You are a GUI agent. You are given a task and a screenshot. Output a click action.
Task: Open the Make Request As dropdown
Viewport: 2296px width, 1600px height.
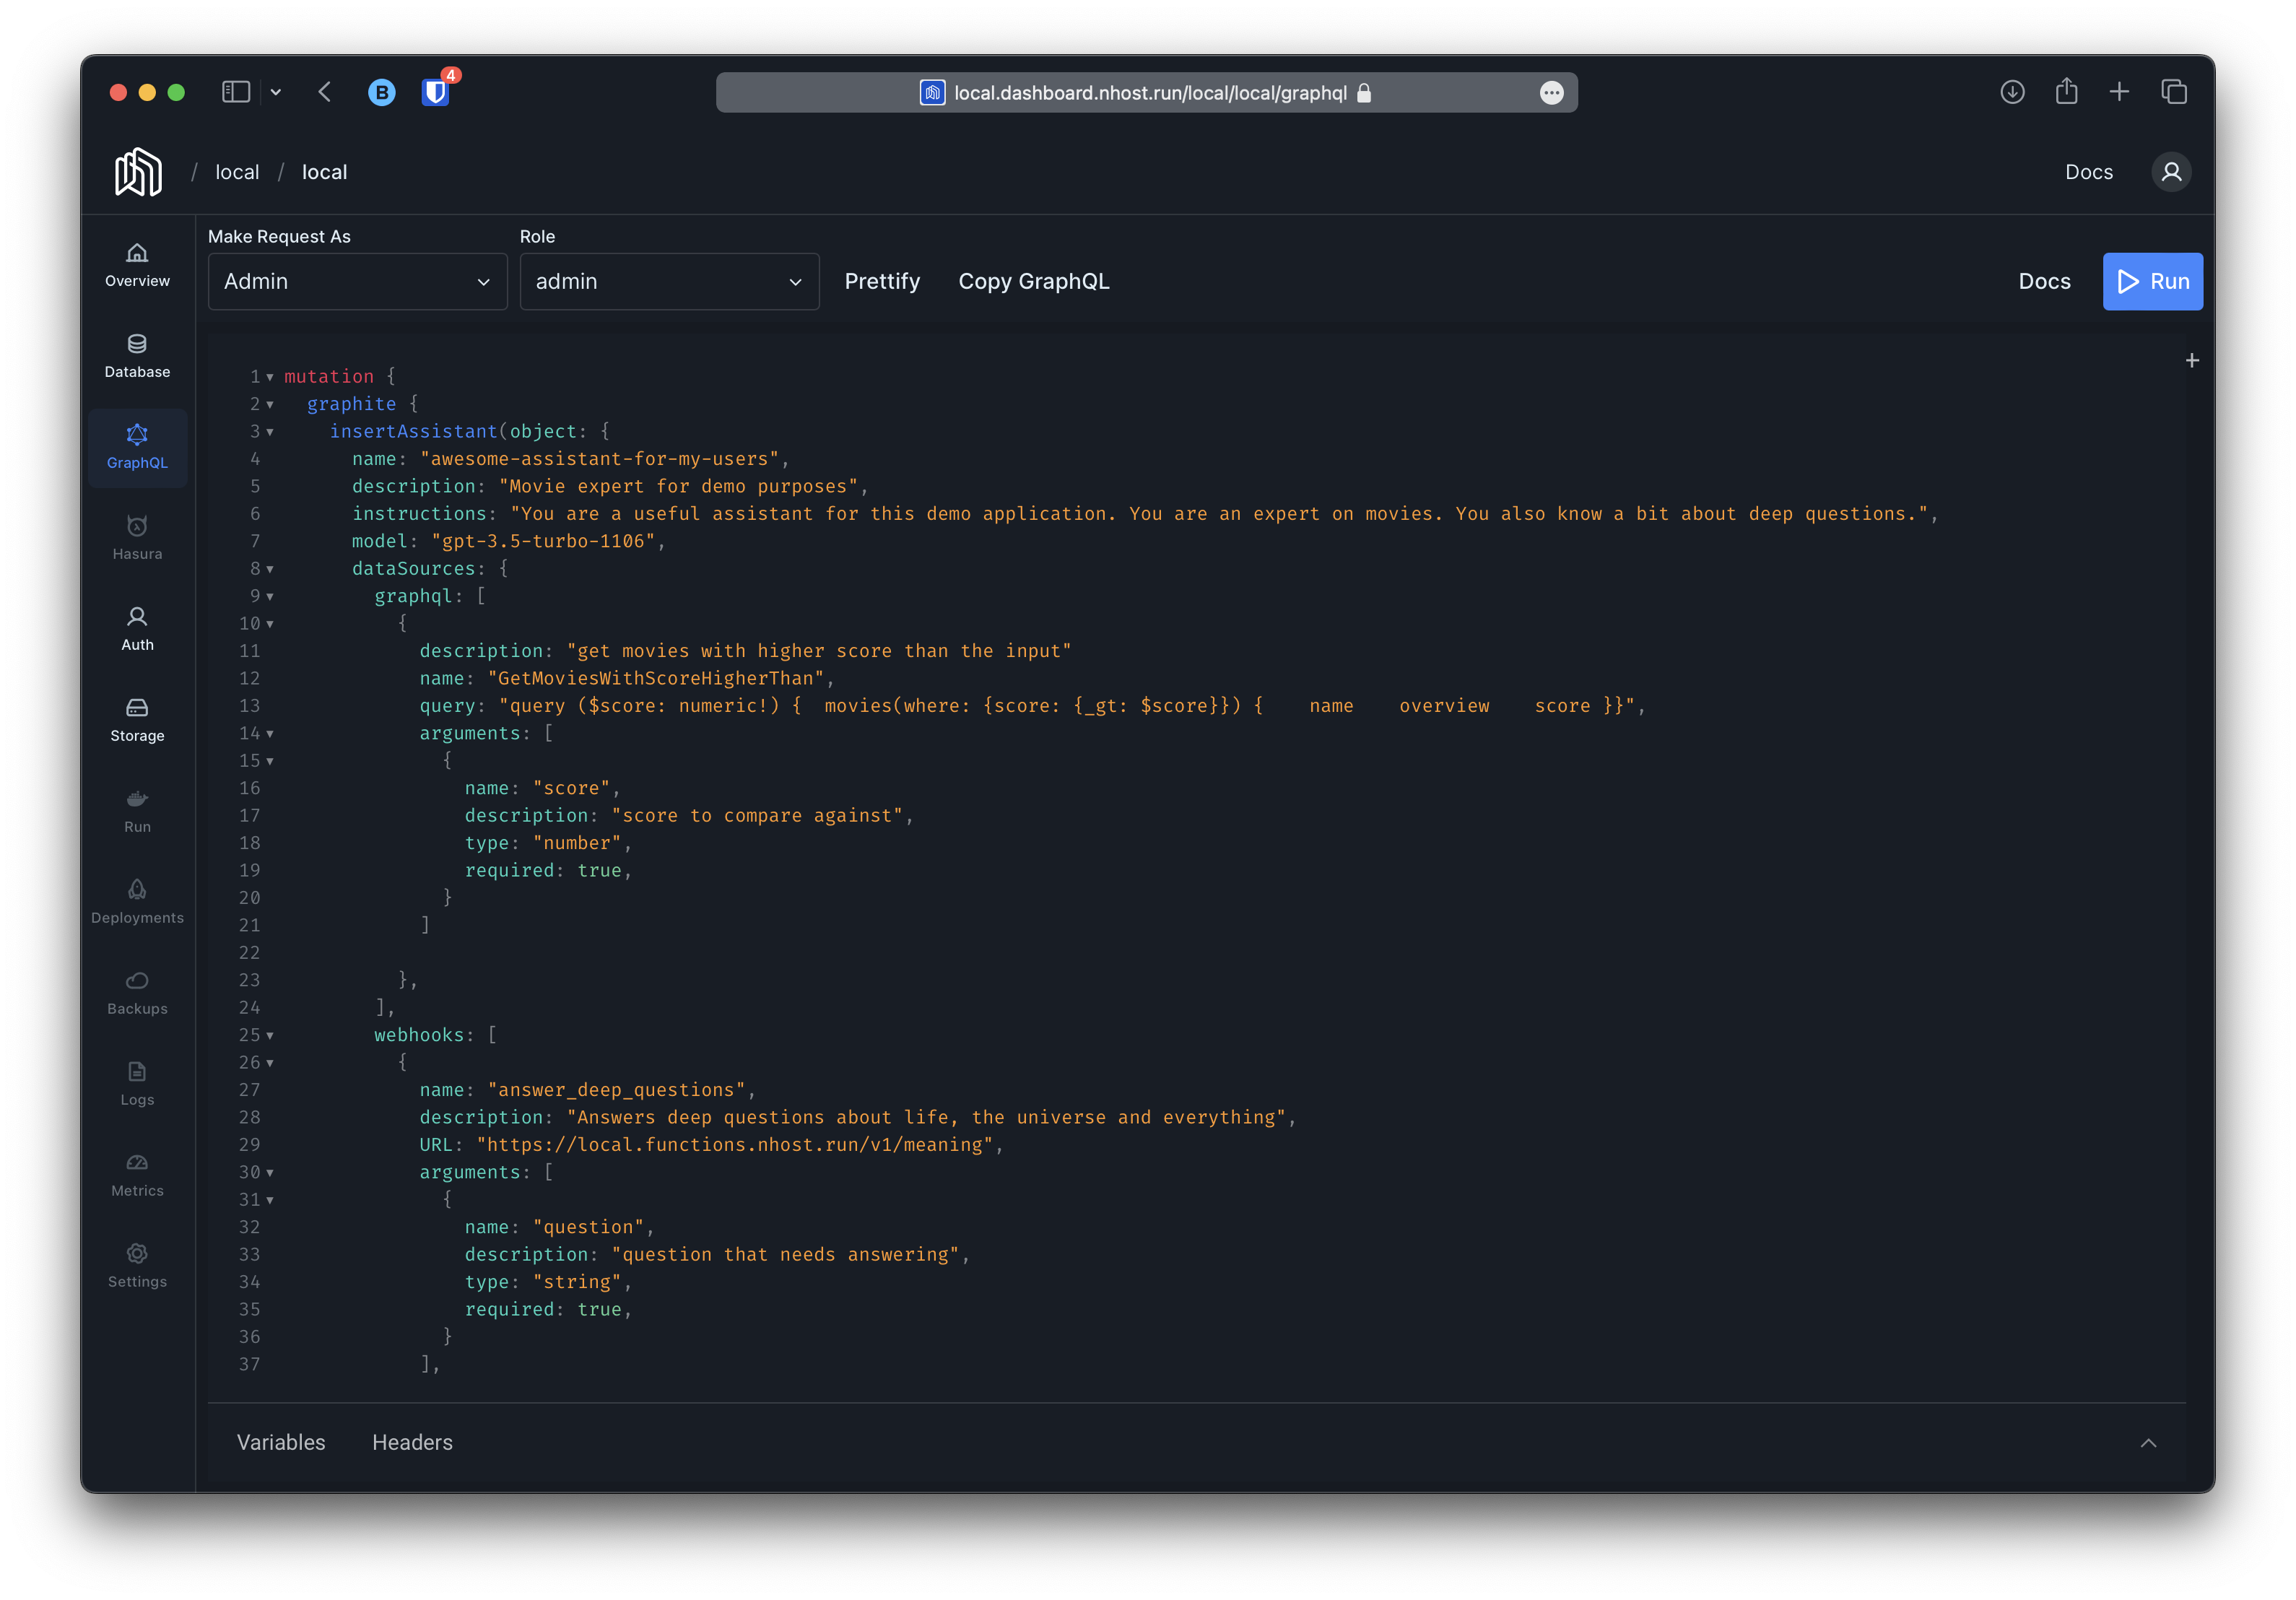(357, 282)
